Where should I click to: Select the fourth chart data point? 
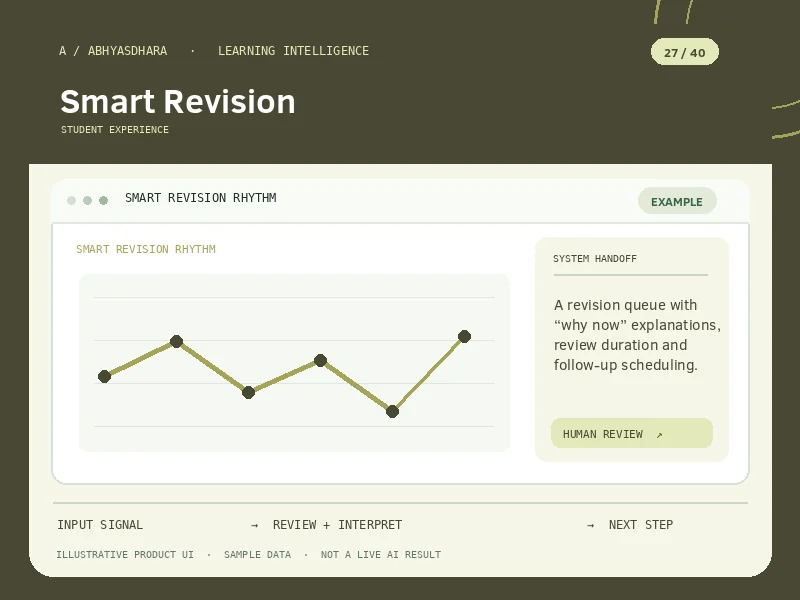click(x=320, y=361)
